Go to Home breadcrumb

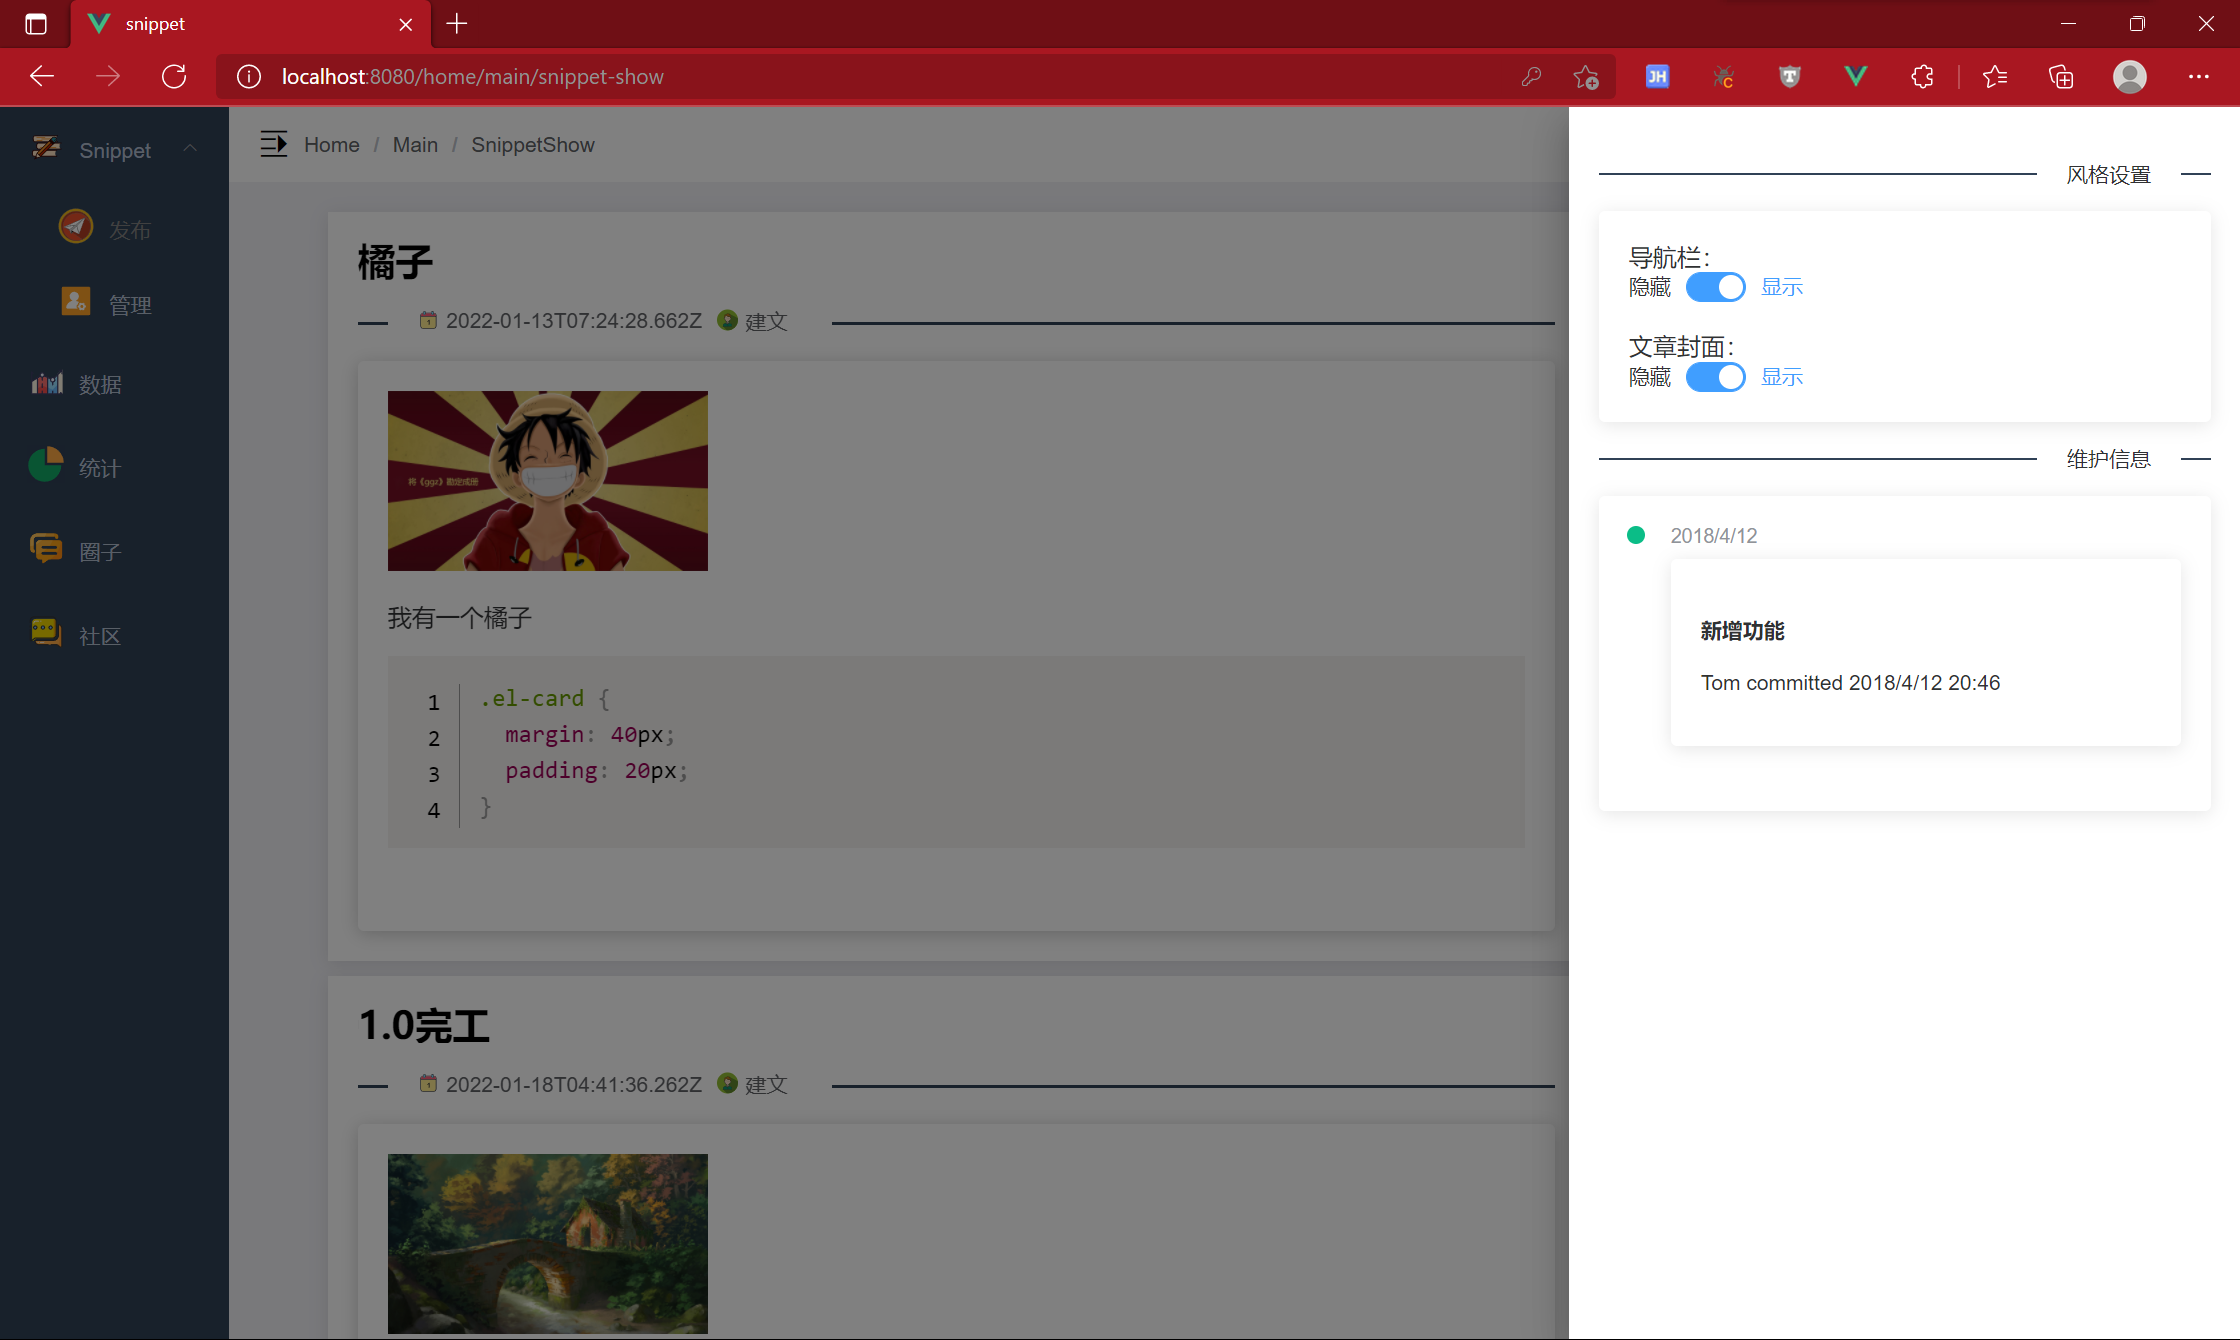[x=332, y=145]
